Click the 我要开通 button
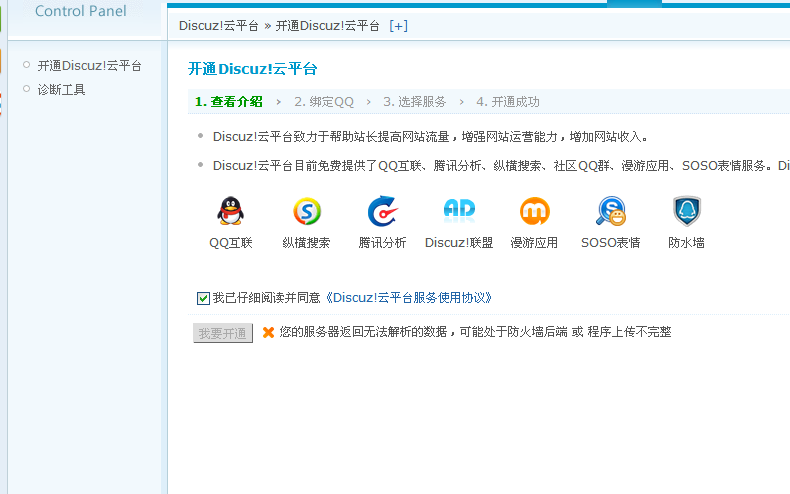The image size is (790, 494). click(223, 333)
